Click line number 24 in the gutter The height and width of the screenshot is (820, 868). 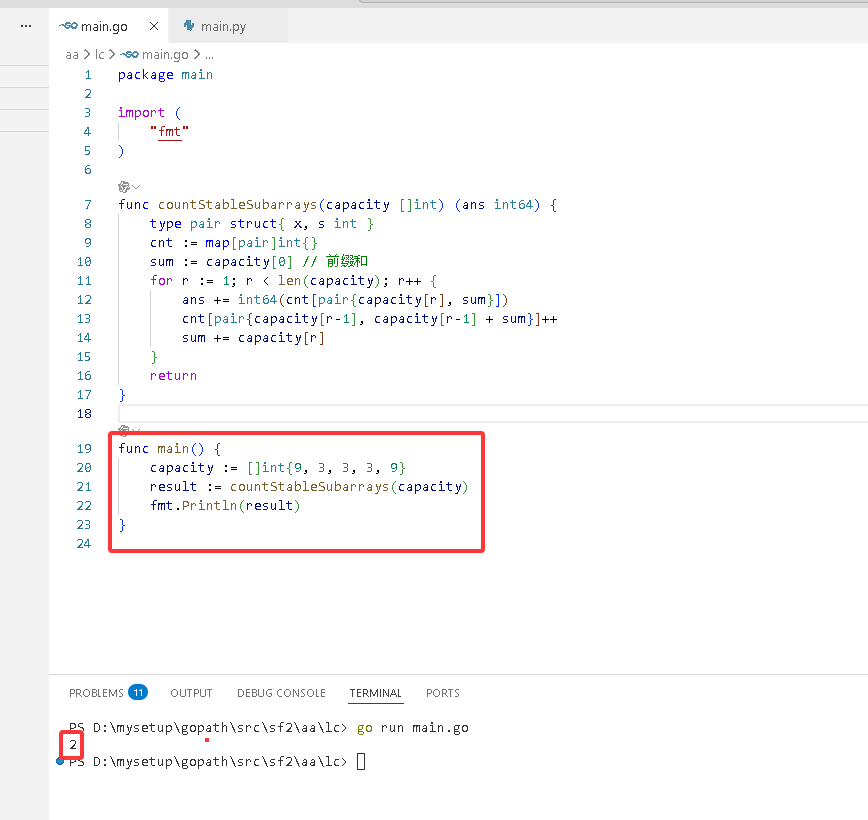coord(84,544)
